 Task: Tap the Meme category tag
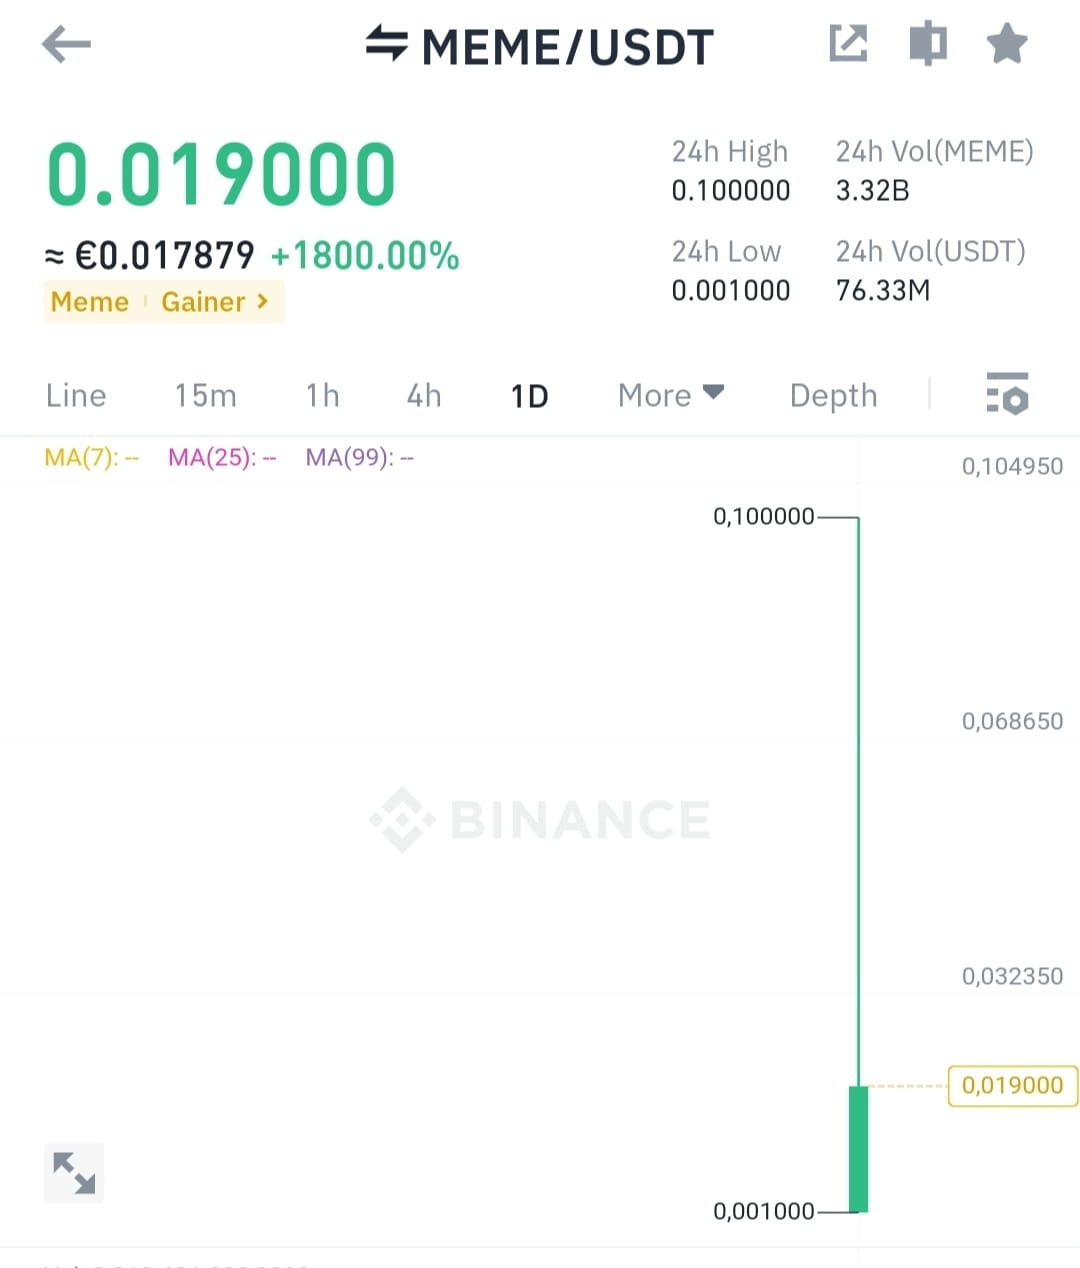(x=90, y=302)
